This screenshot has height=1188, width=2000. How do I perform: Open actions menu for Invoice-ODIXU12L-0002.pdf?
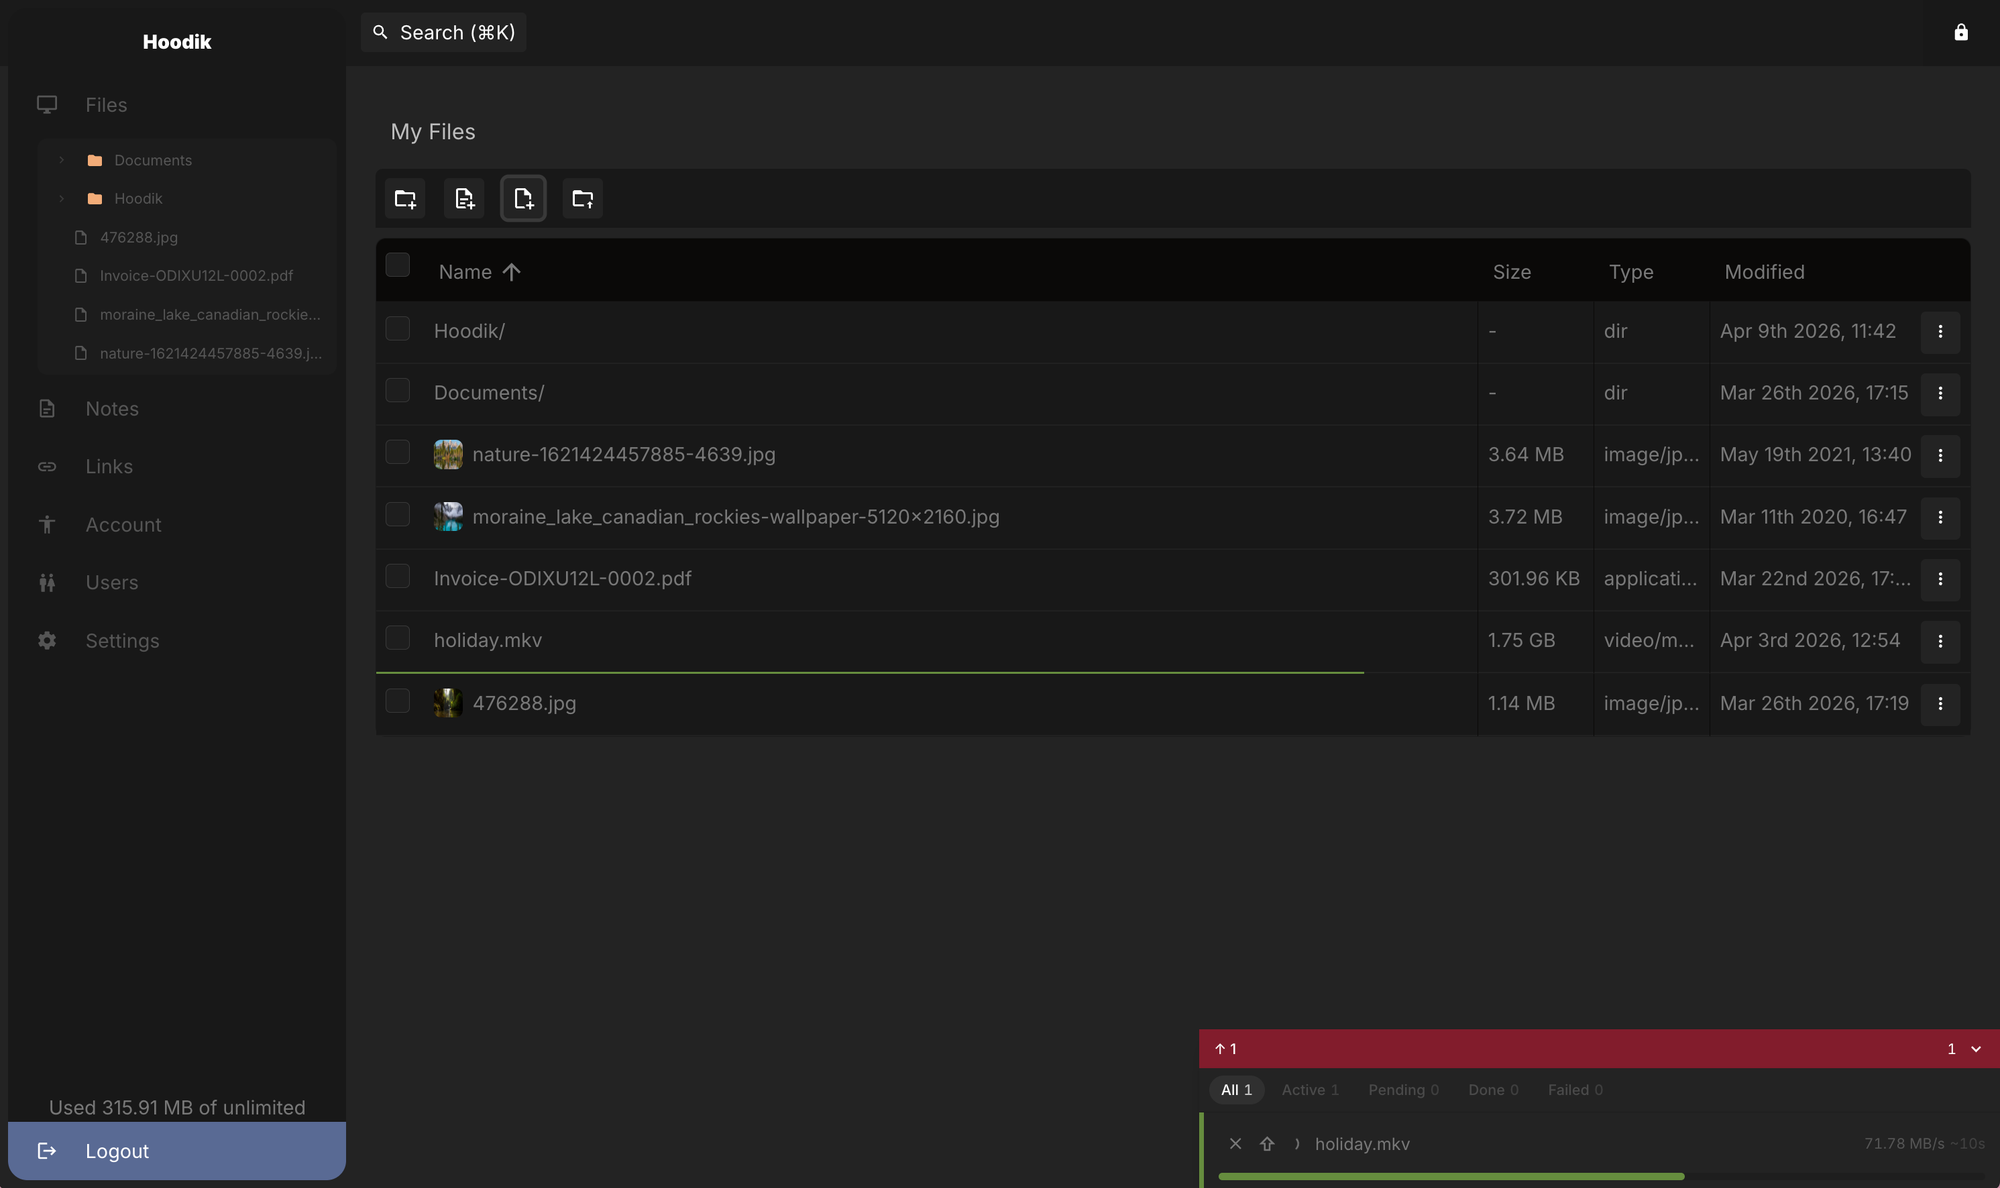(1940, 579)
